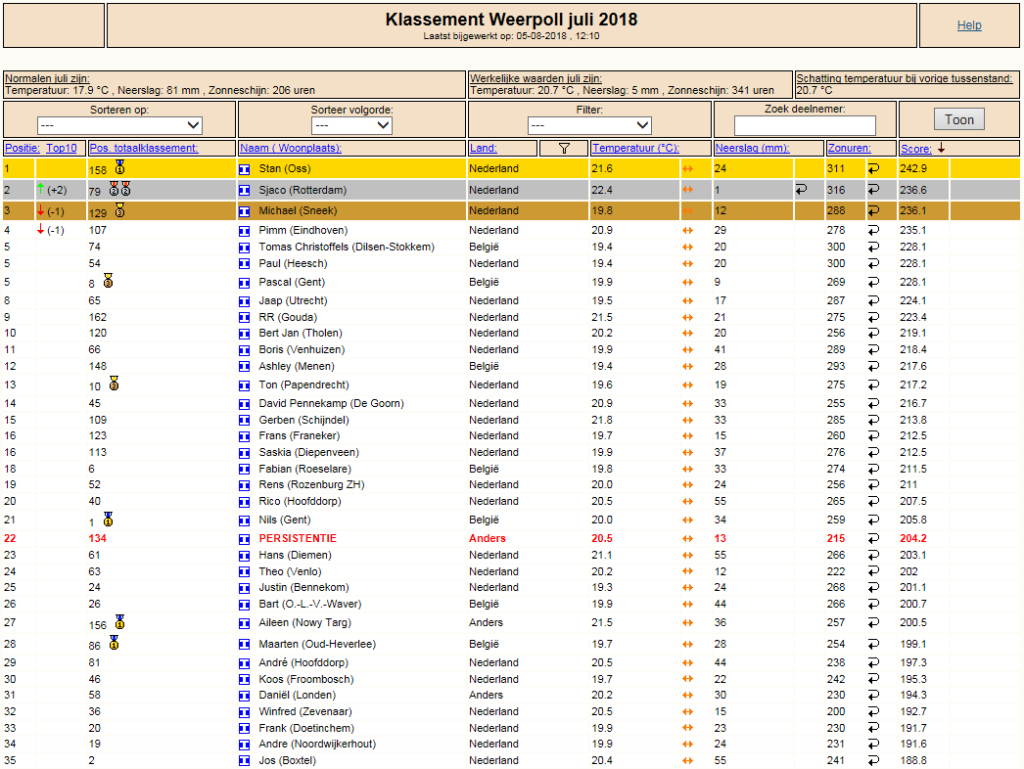1024x769 pixels.
Task: Click the Toon button
Action: 959,119
